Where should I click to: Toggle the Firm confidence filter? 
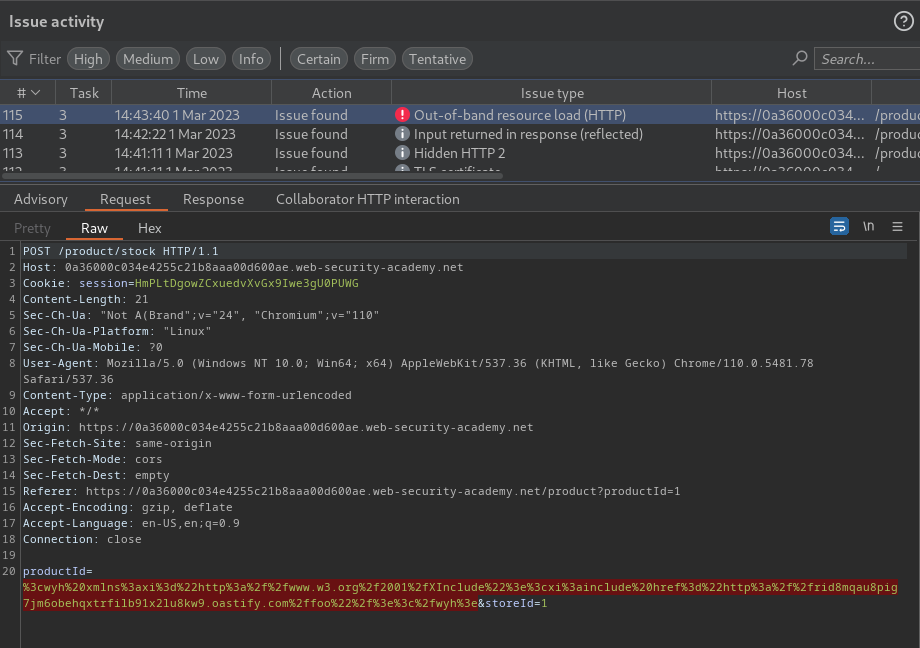pyautogui.click(x=375, y=59)
